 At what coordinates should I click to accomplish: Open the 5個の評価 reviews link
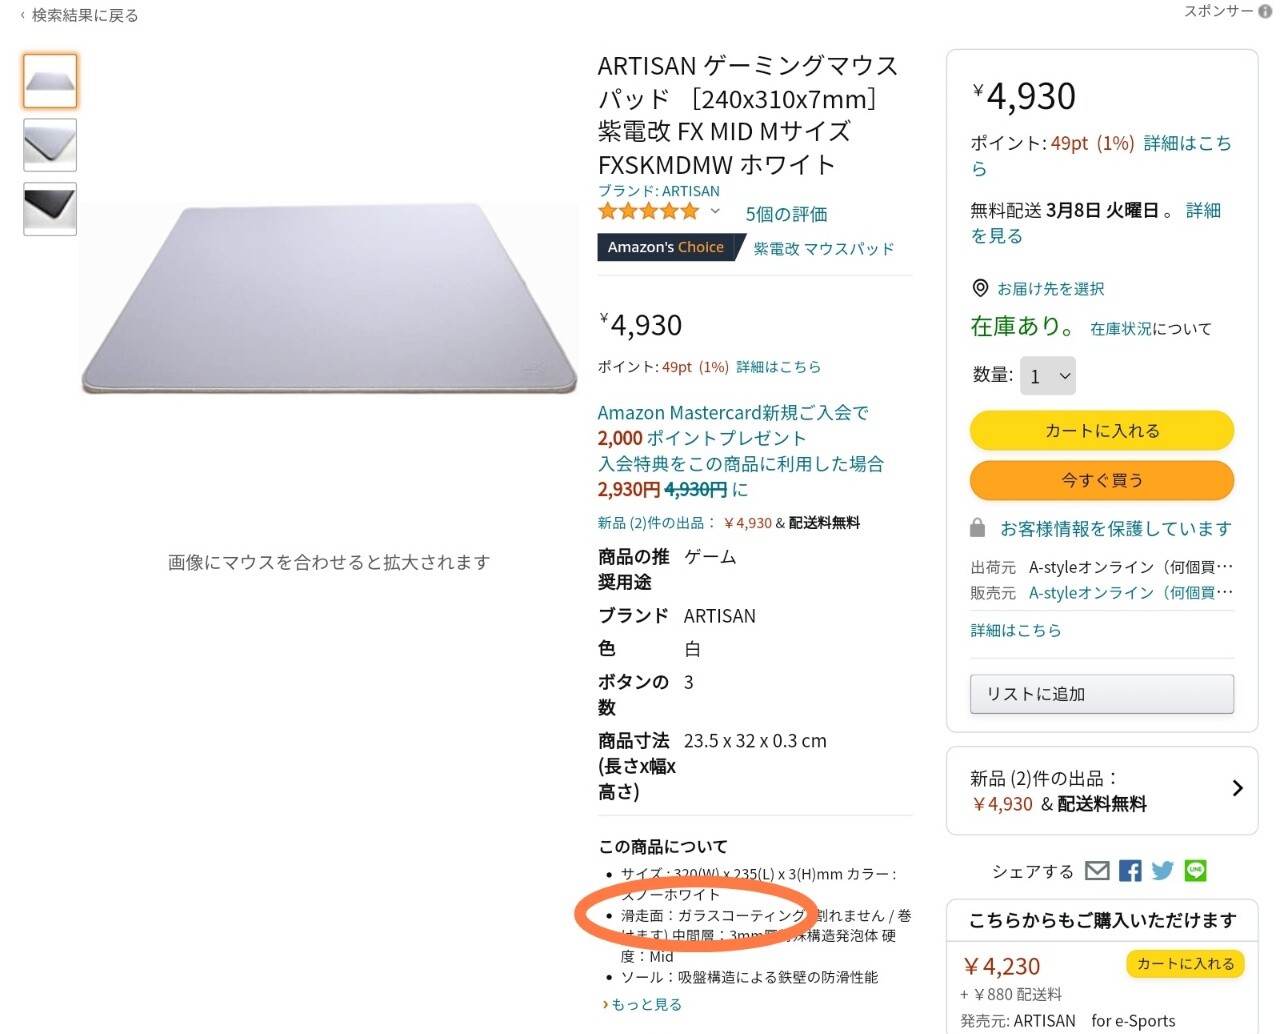click(x=786, y=214)
